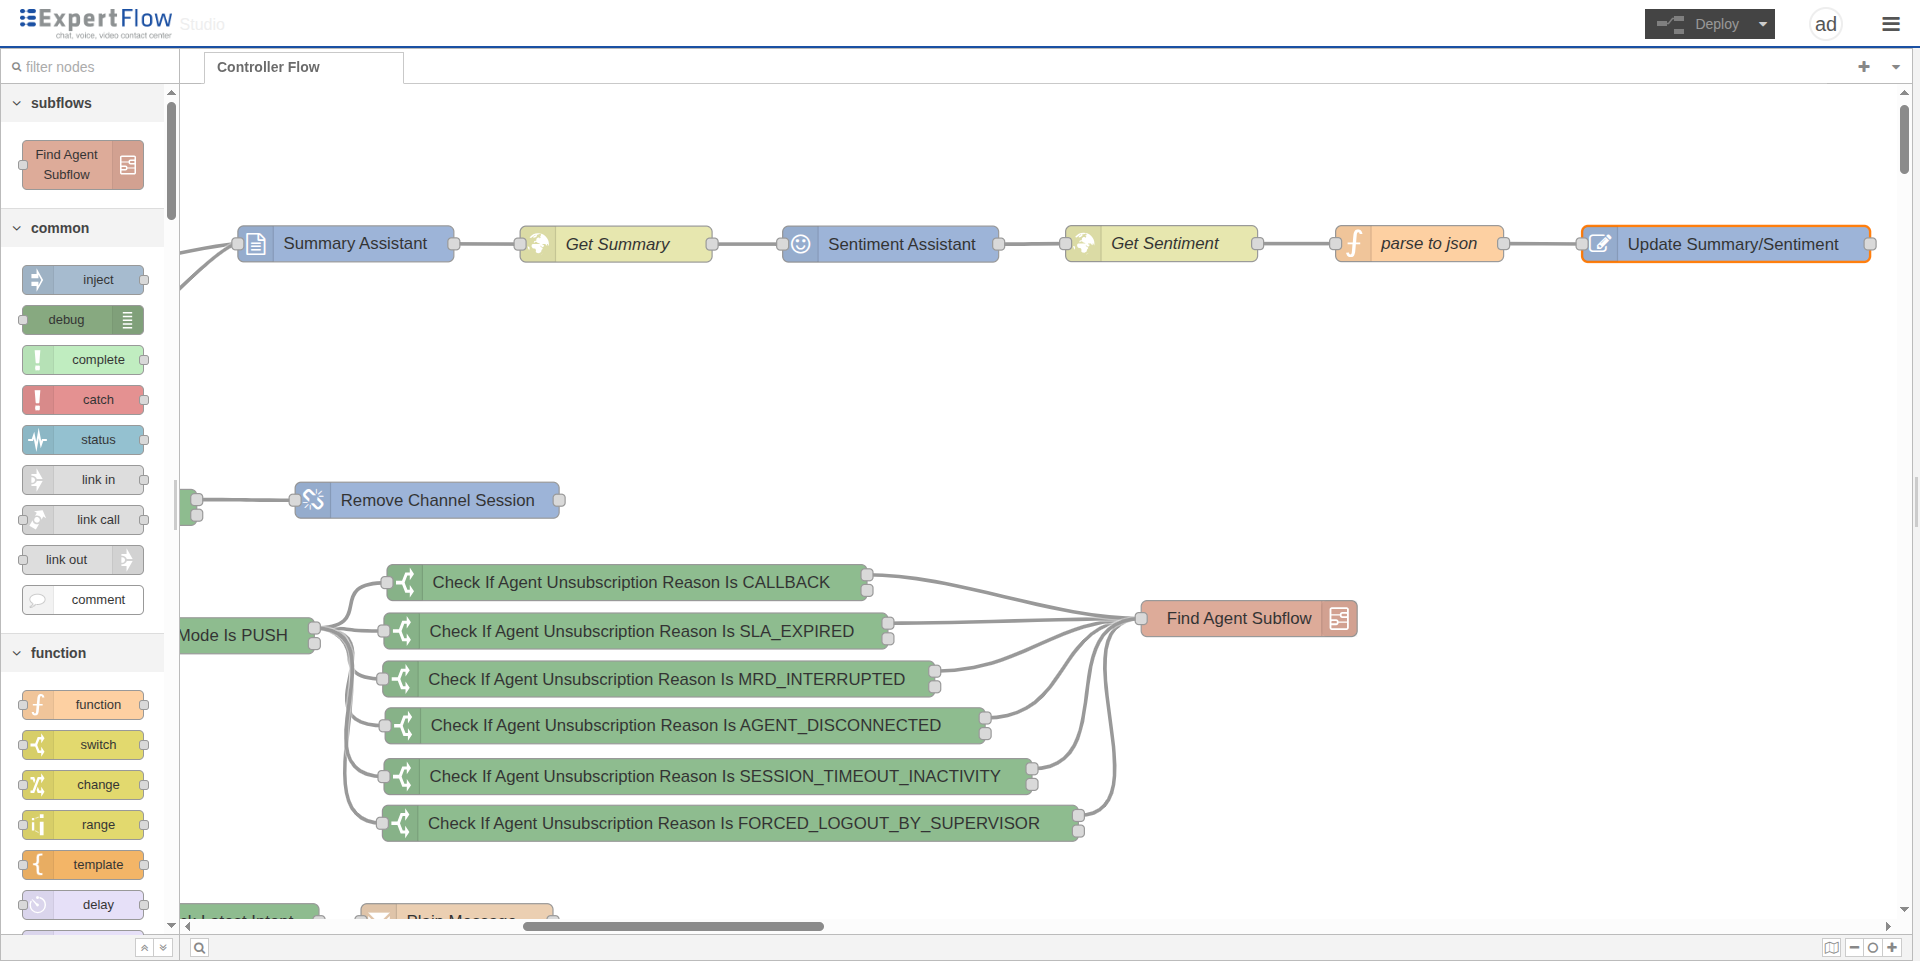Select the template node in palette
The width and height of the screenshot is (1920, 961).
click(83, 865)
